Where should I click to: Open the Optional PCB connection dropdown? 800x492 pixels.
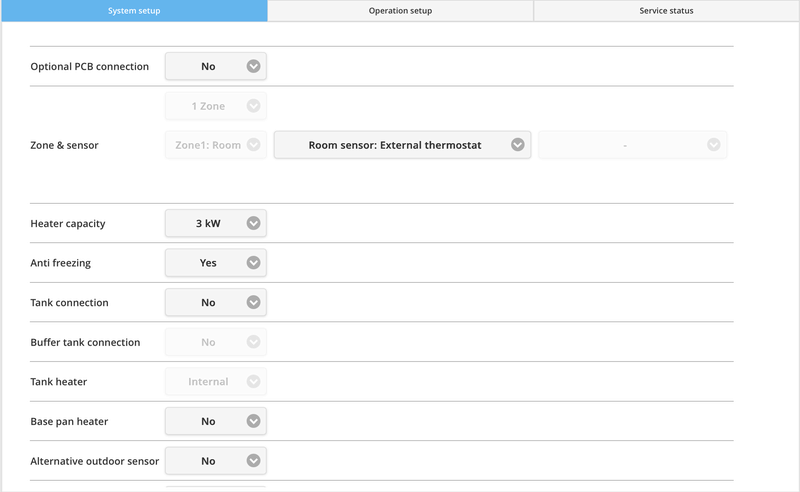pos(216,66)
